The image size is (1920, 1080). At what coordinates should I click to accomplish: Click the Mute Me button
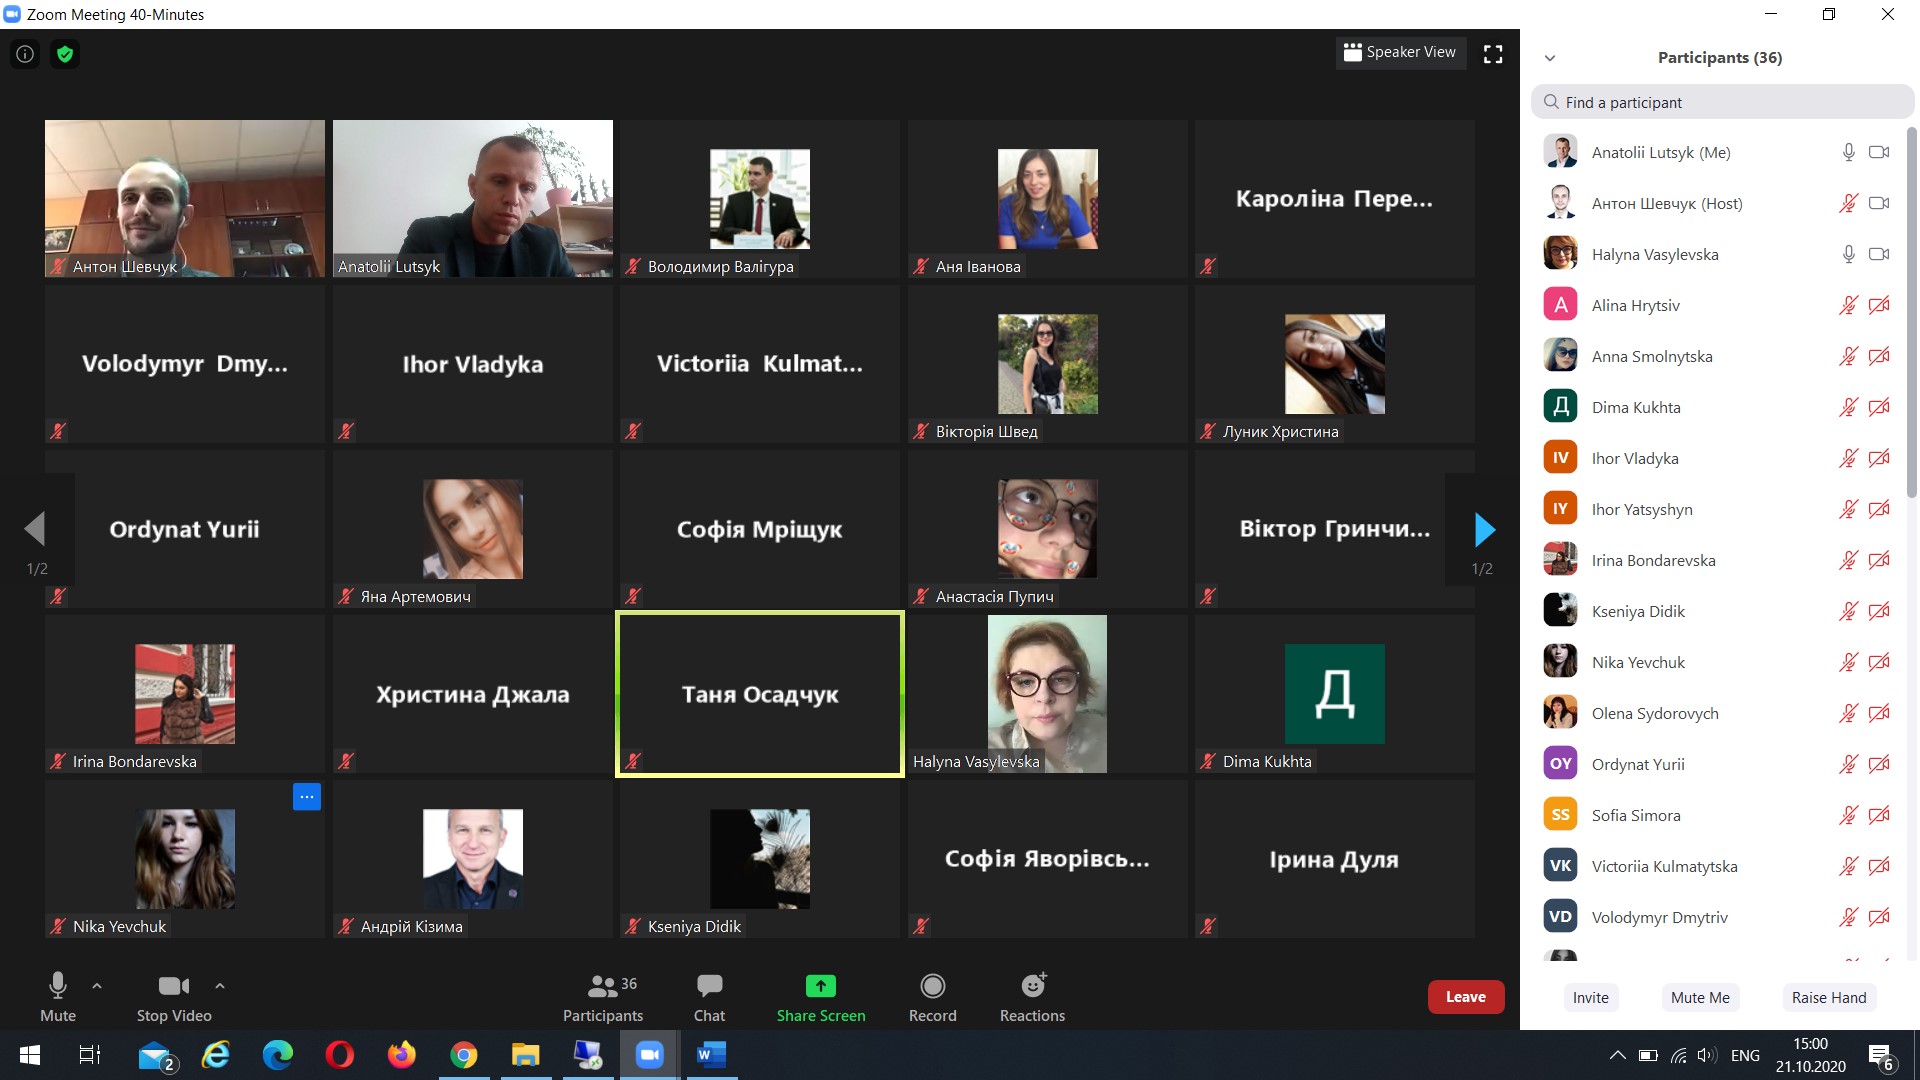pos(1700,997)
